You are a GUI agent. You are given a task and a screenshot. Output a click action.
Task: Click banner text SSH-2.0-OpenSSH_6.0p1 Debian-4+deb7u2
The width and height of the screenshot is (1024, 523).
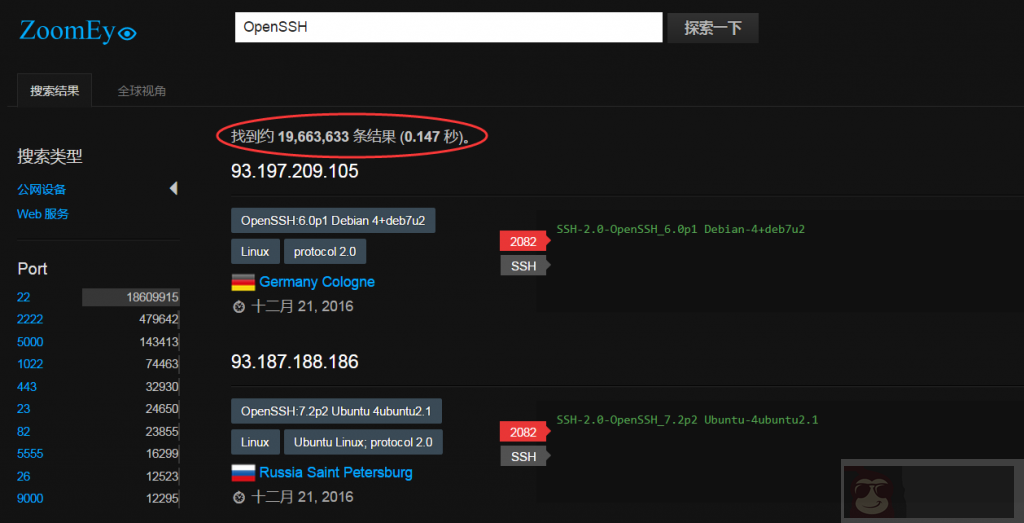pyautogui.click(x=680, y=229)
